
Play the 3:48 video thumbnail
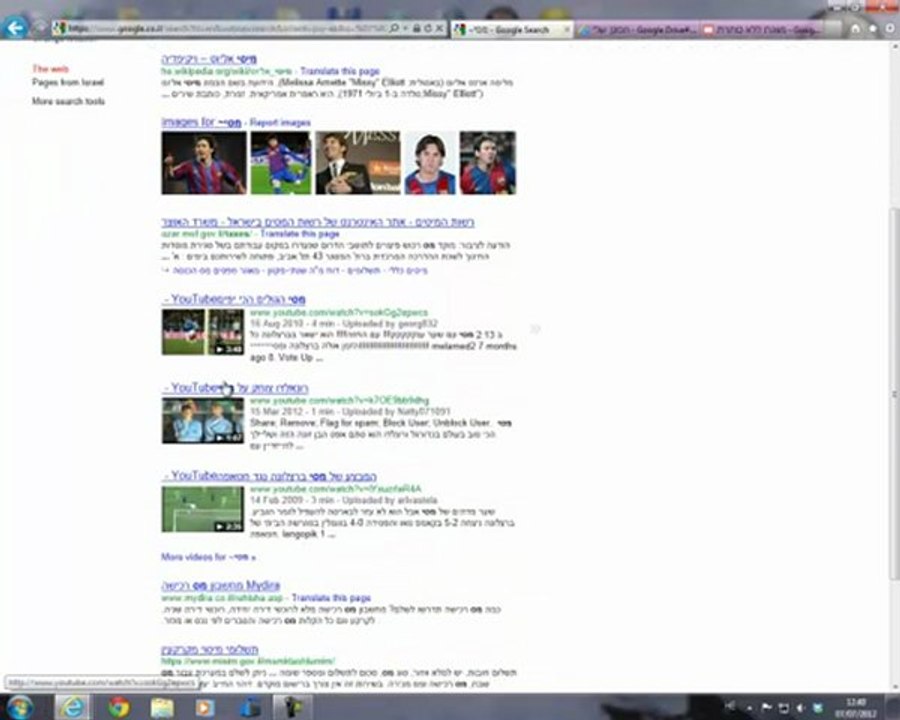pos(203,332)
